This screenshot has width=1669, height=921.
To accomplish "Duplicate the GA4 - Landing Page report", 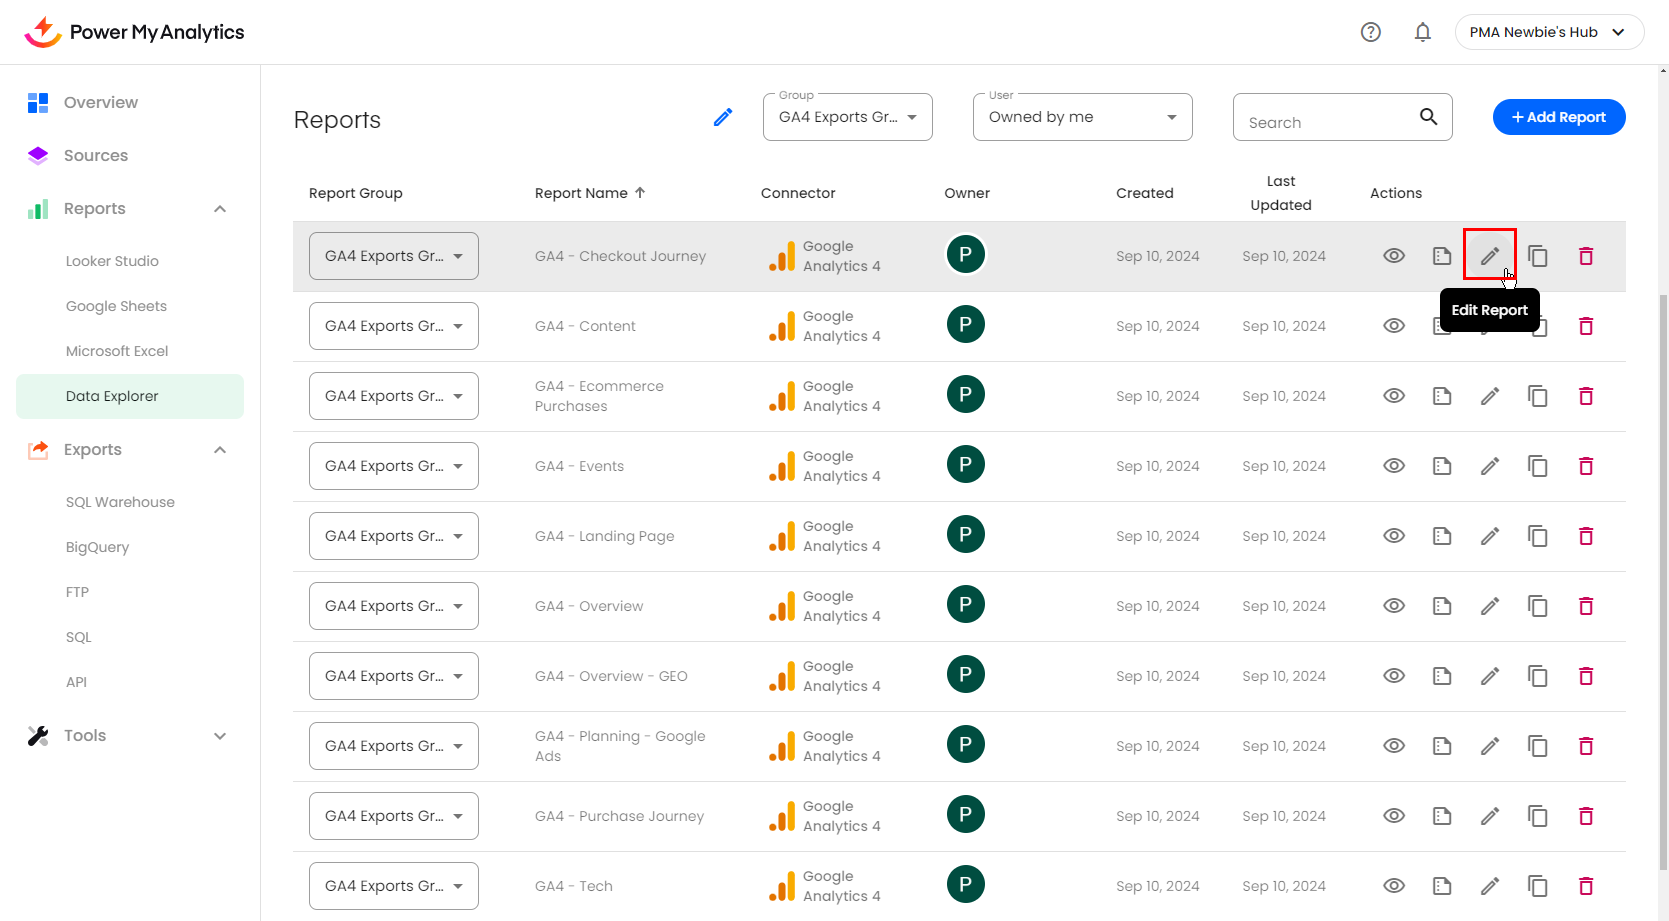I will [1537, 536].
